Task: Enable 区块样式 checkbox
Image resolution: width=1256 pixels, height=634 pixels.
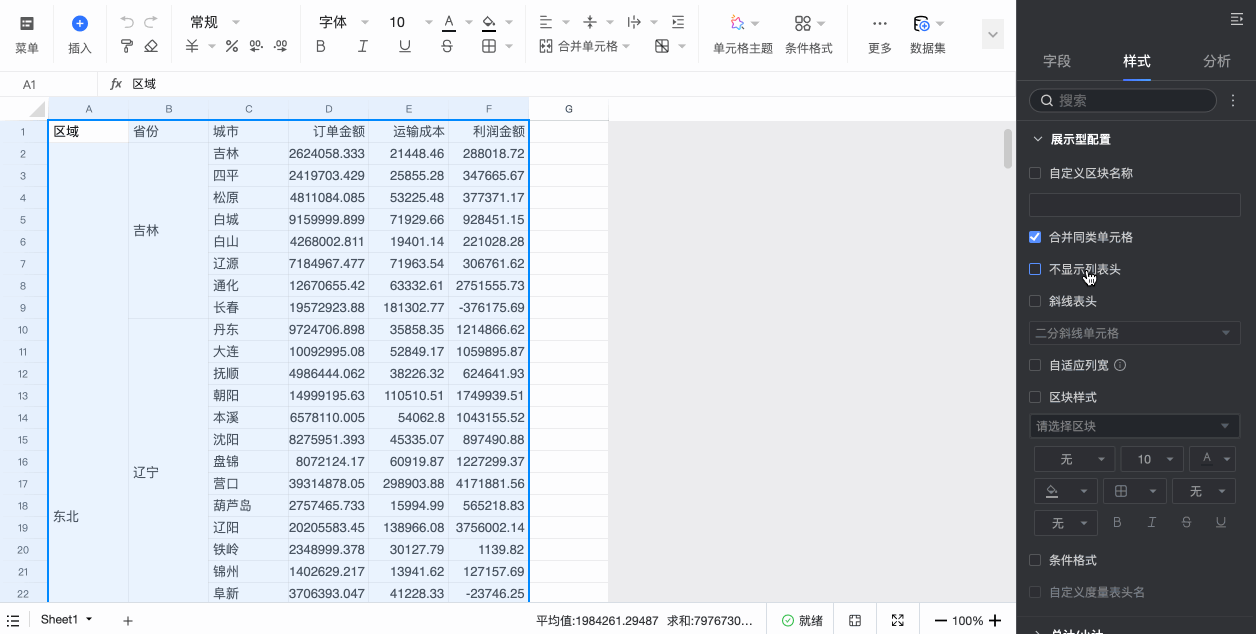Action: click(x=1035, y=397)
